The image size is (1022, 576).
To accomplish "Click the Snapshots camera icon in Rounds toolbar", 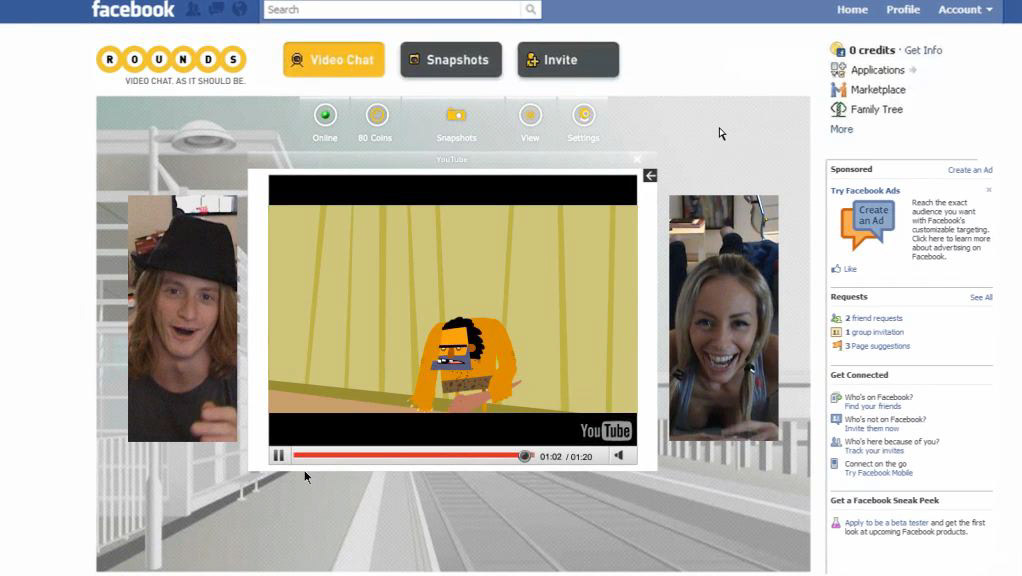I will [x=456, y=115].
